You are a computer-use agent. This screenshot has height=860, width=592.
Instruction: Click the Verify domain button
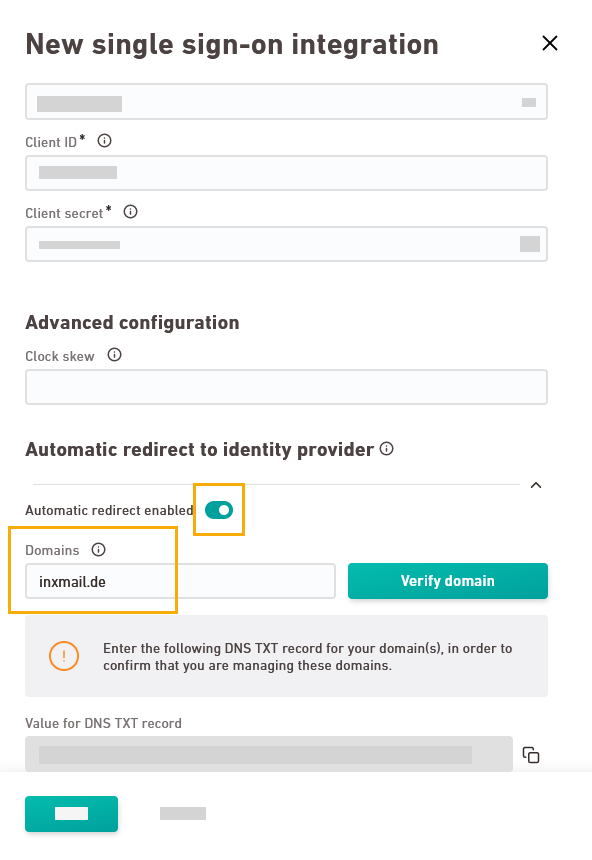tap(448, 581)
